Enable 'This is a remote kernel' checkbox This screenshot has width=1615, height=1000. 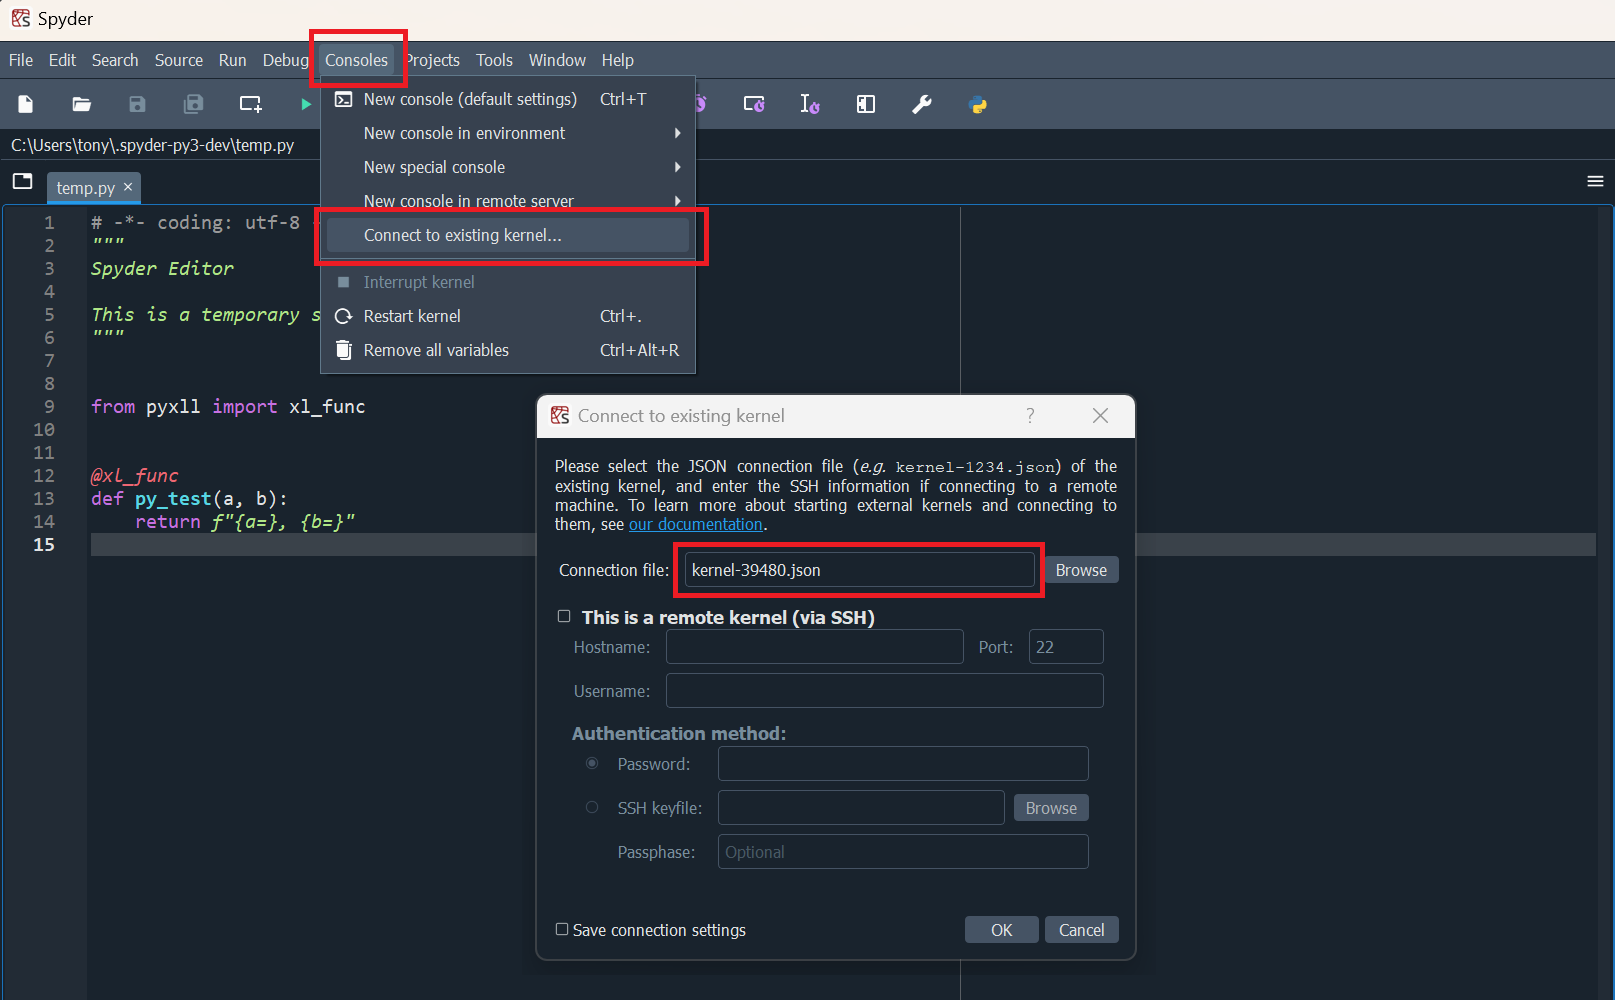click(564, 617)
